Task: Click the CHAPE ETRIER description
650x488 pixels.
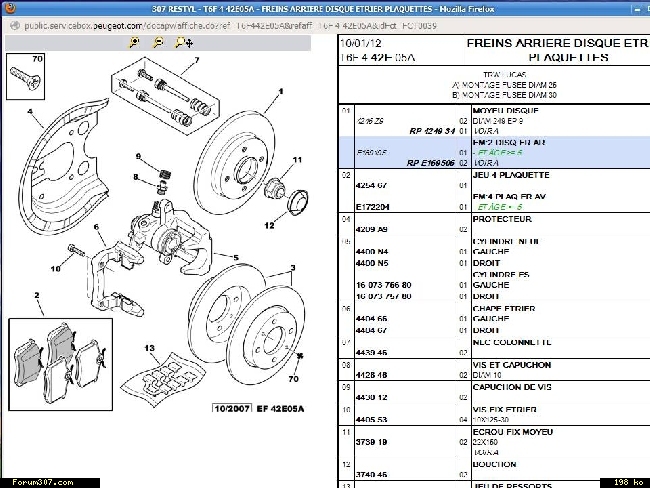Action: tap(504, 308)
